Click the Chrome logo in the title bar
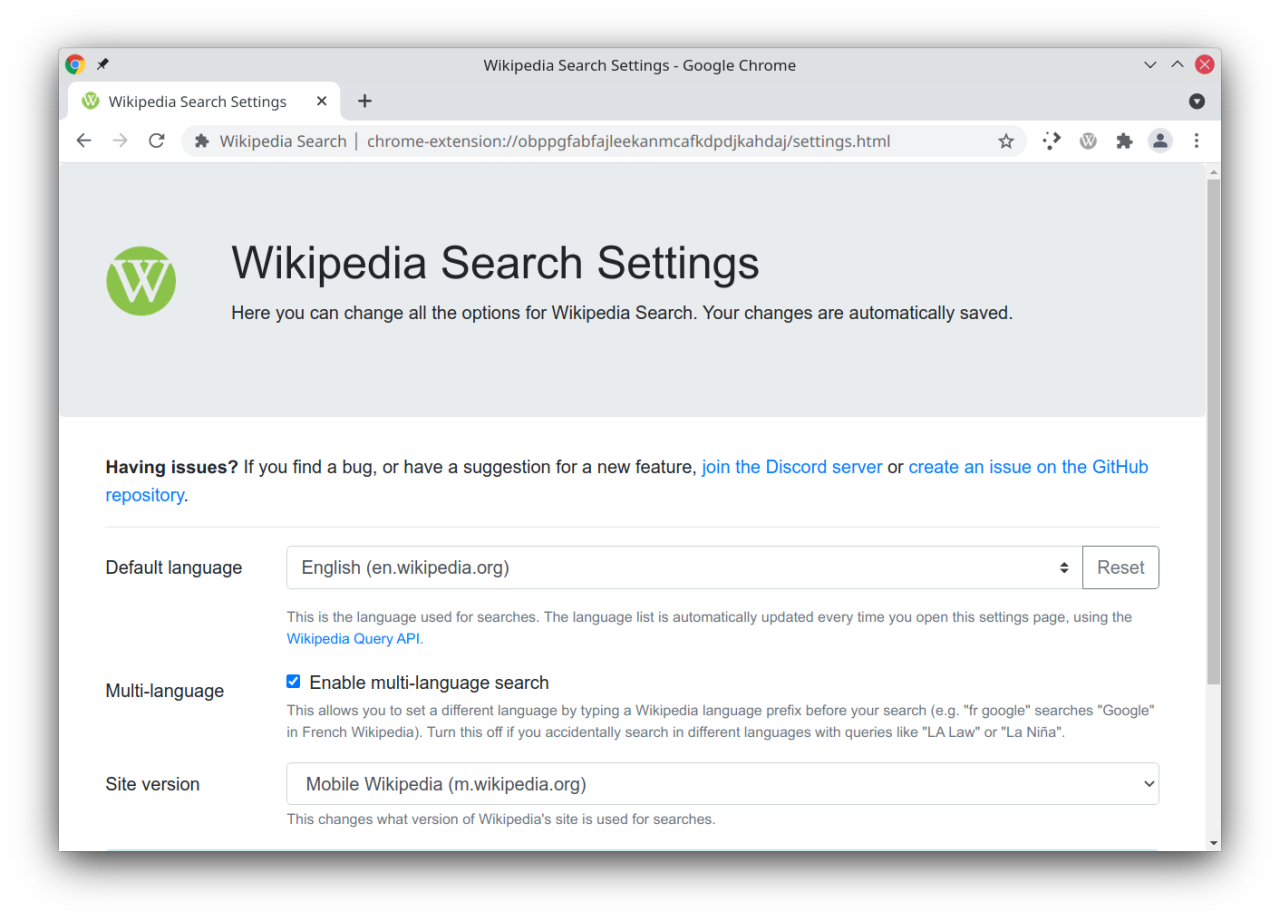 (75, 65)
